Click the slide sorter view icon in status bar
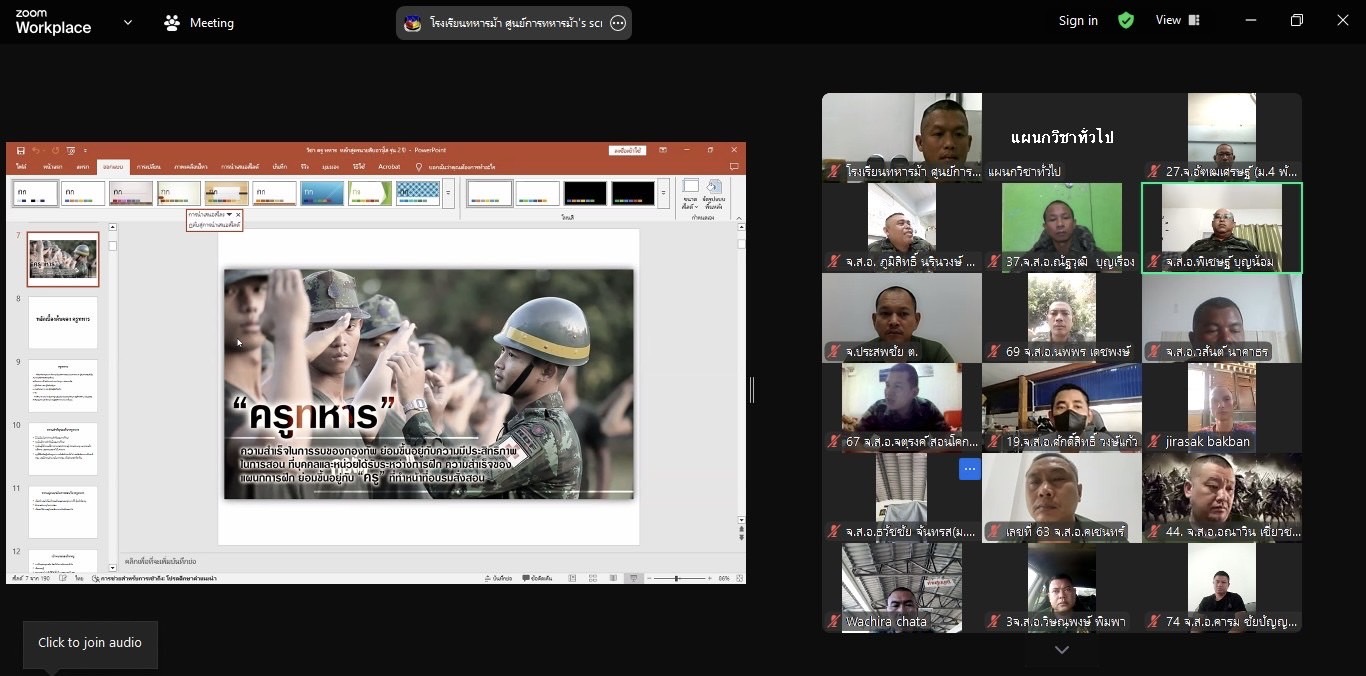Viewport: 1366px width, 676px height. point(593,578)
